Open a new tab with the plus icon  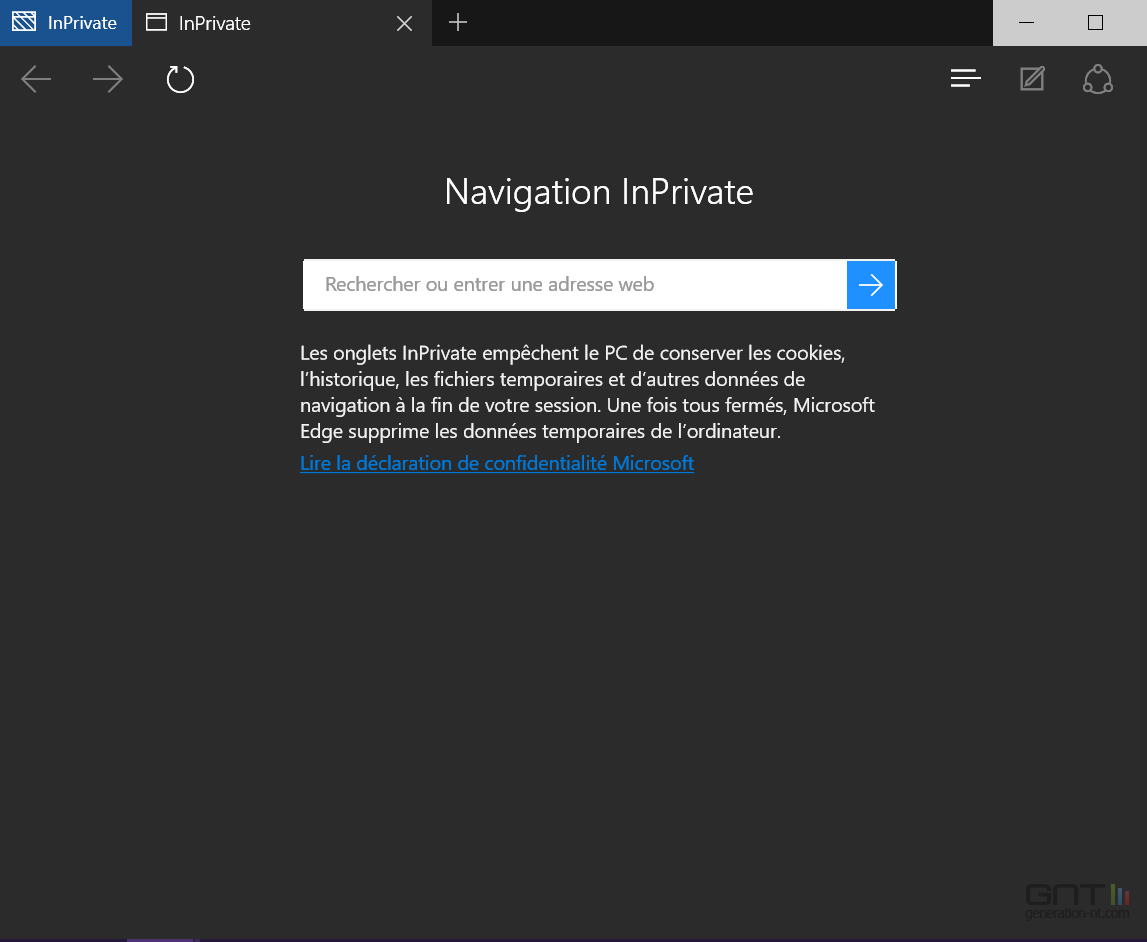pos(458,23)
